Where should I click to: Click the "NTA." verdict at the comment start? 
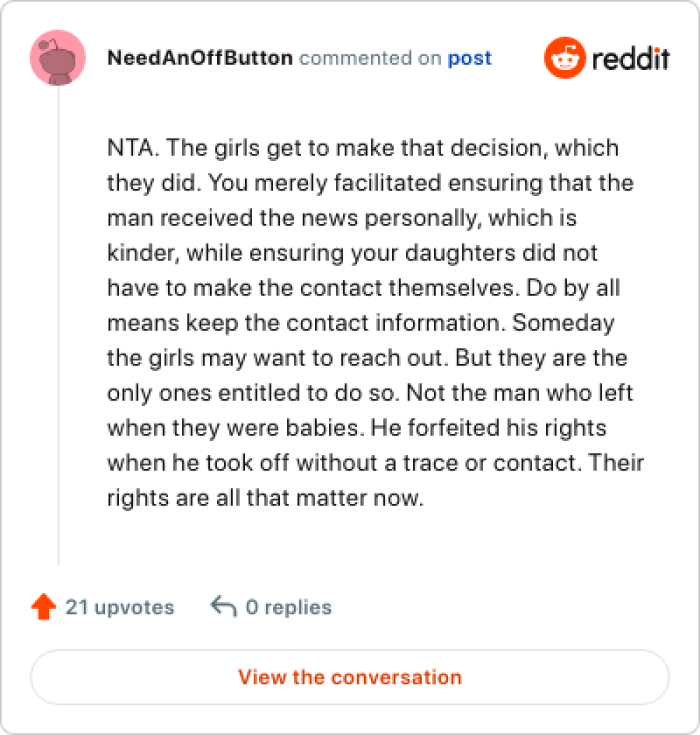130,148
